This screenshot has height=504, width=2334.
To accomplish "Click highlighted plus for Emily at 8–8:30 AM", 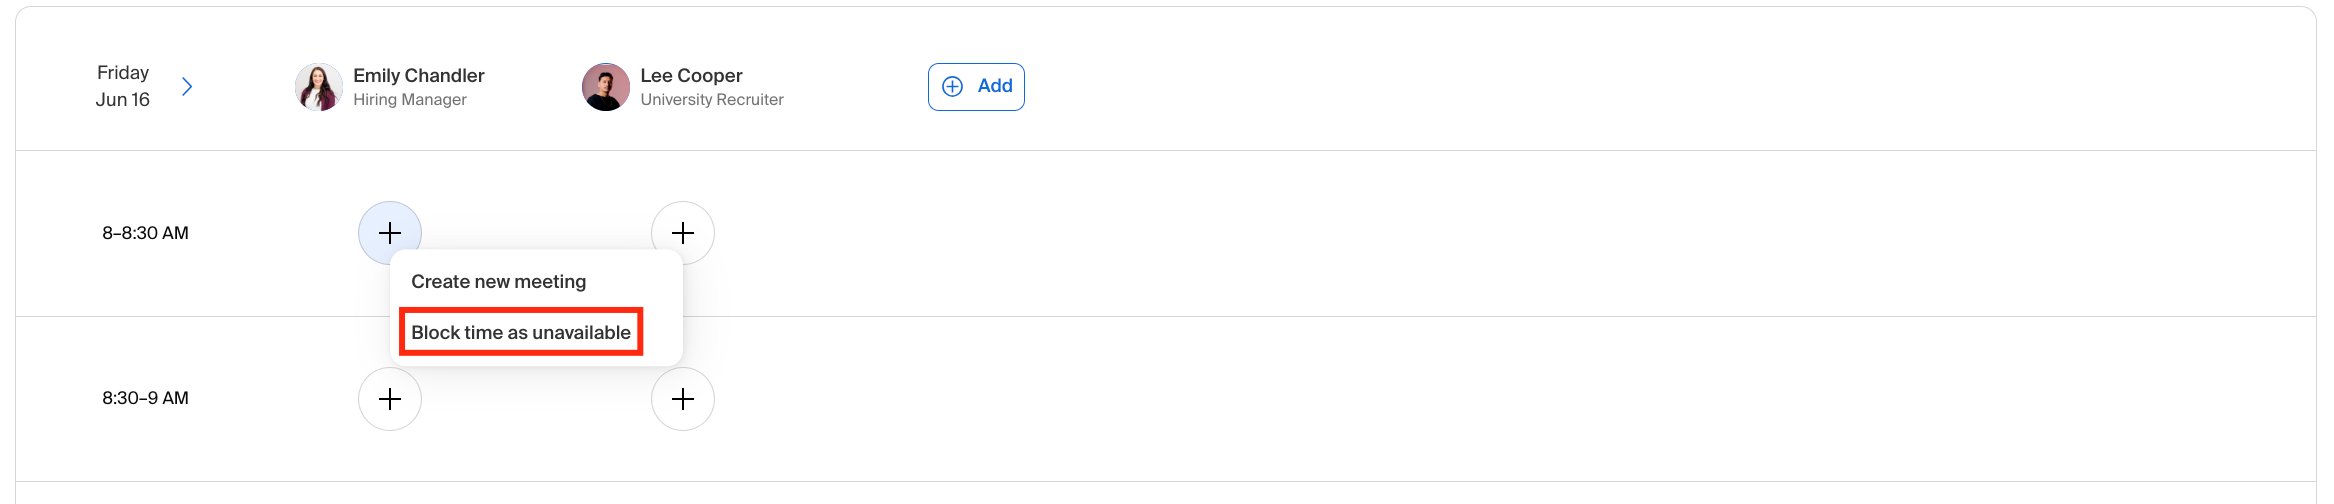I will tap(390, 233).
